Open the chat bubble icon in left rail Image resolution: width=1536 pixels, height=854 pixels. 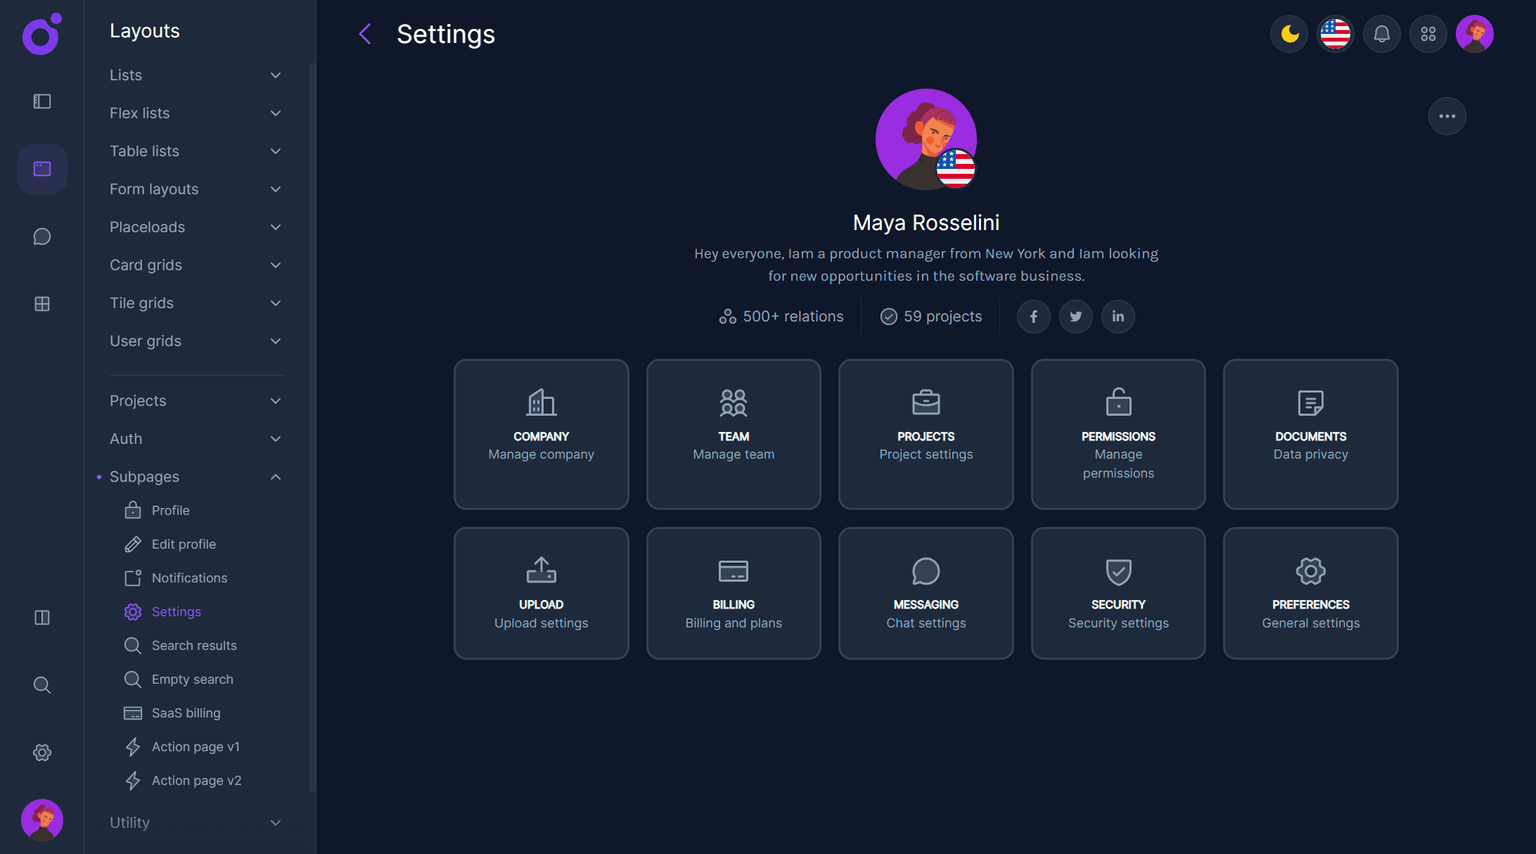tap(42, 237)
